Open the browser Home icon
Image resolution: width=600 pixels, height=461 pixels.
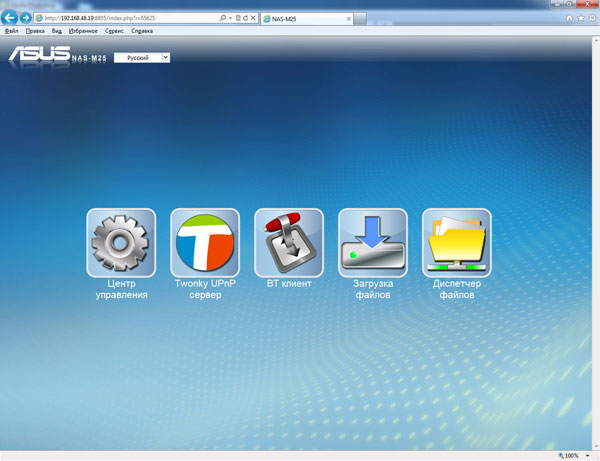click(x=569, y=18)
